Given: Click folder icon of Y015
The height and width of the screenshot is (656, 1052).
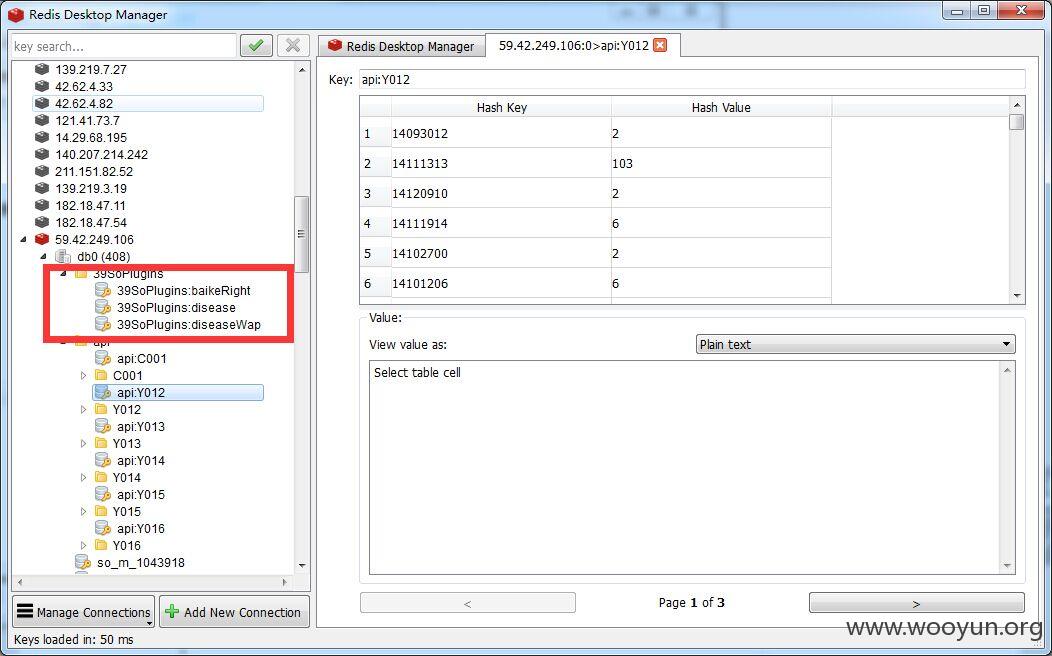Looking at the screenshot, I should [101, 511].
